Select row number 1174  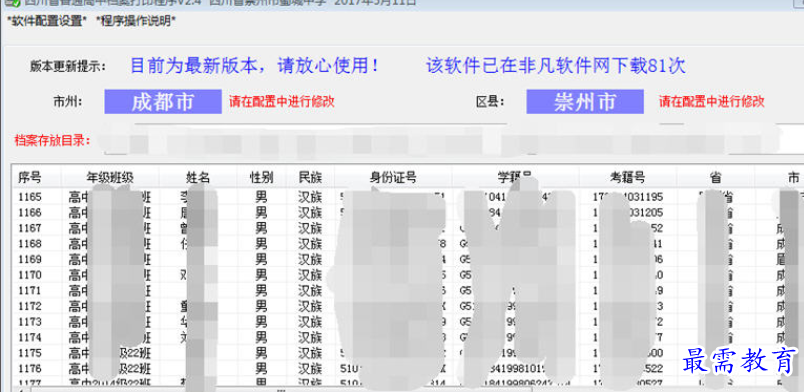tap(30, 338)
